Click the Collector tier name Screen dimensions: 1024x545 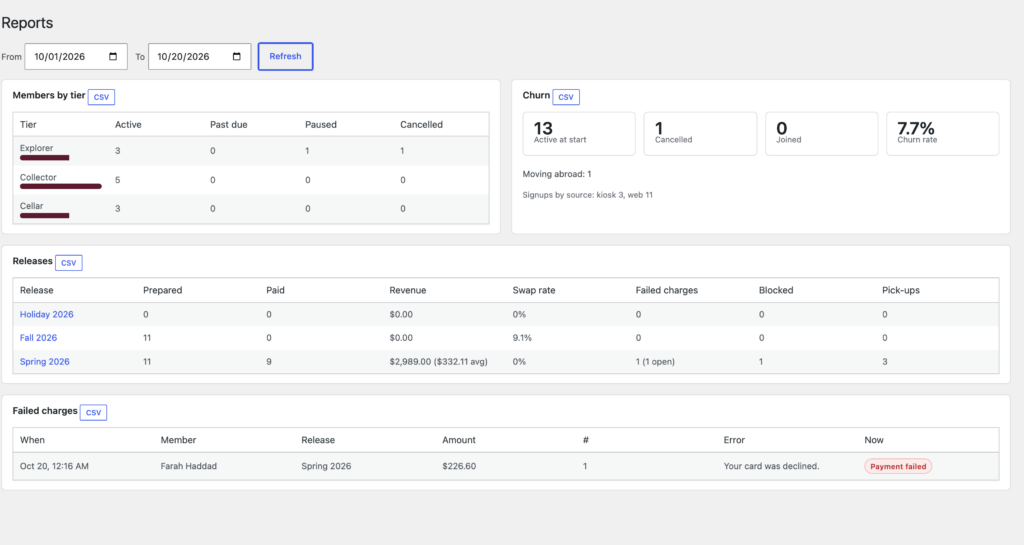pyautogui.click(x=38, y=177)
